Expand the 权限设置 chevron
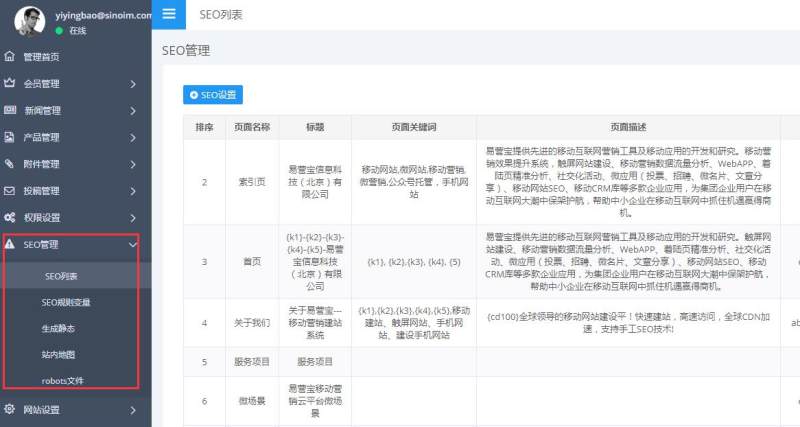Image resolution: width=800 pixels, height=427 pixels. click(133, 218)
